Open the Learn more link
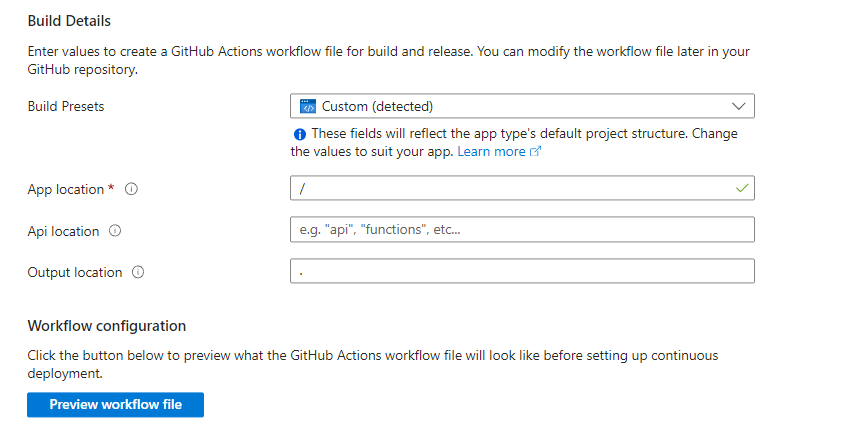Image resolution: width=865 pixels, height=432 pixels. coord(491,152)
